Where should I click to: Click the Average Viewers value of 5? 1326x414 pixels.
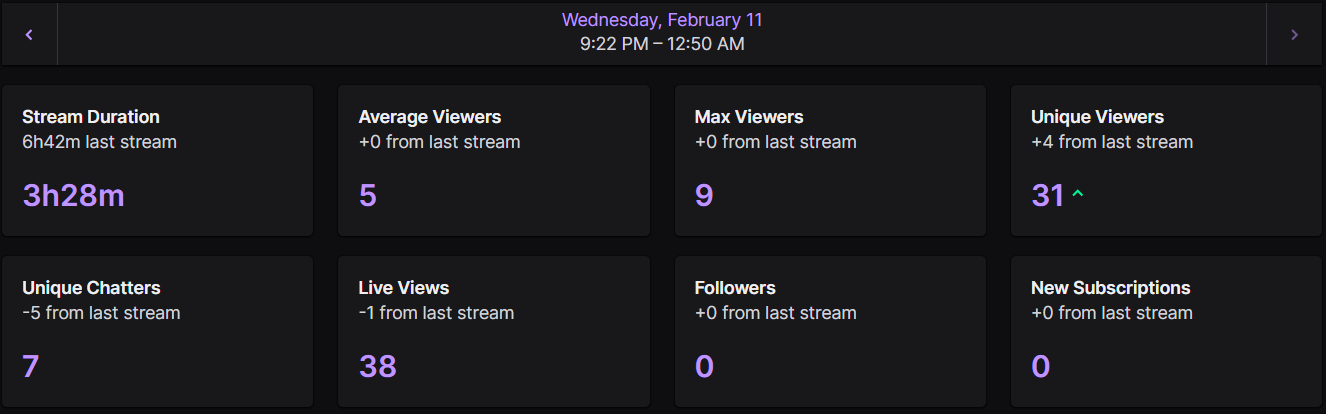tap(367, 196)
